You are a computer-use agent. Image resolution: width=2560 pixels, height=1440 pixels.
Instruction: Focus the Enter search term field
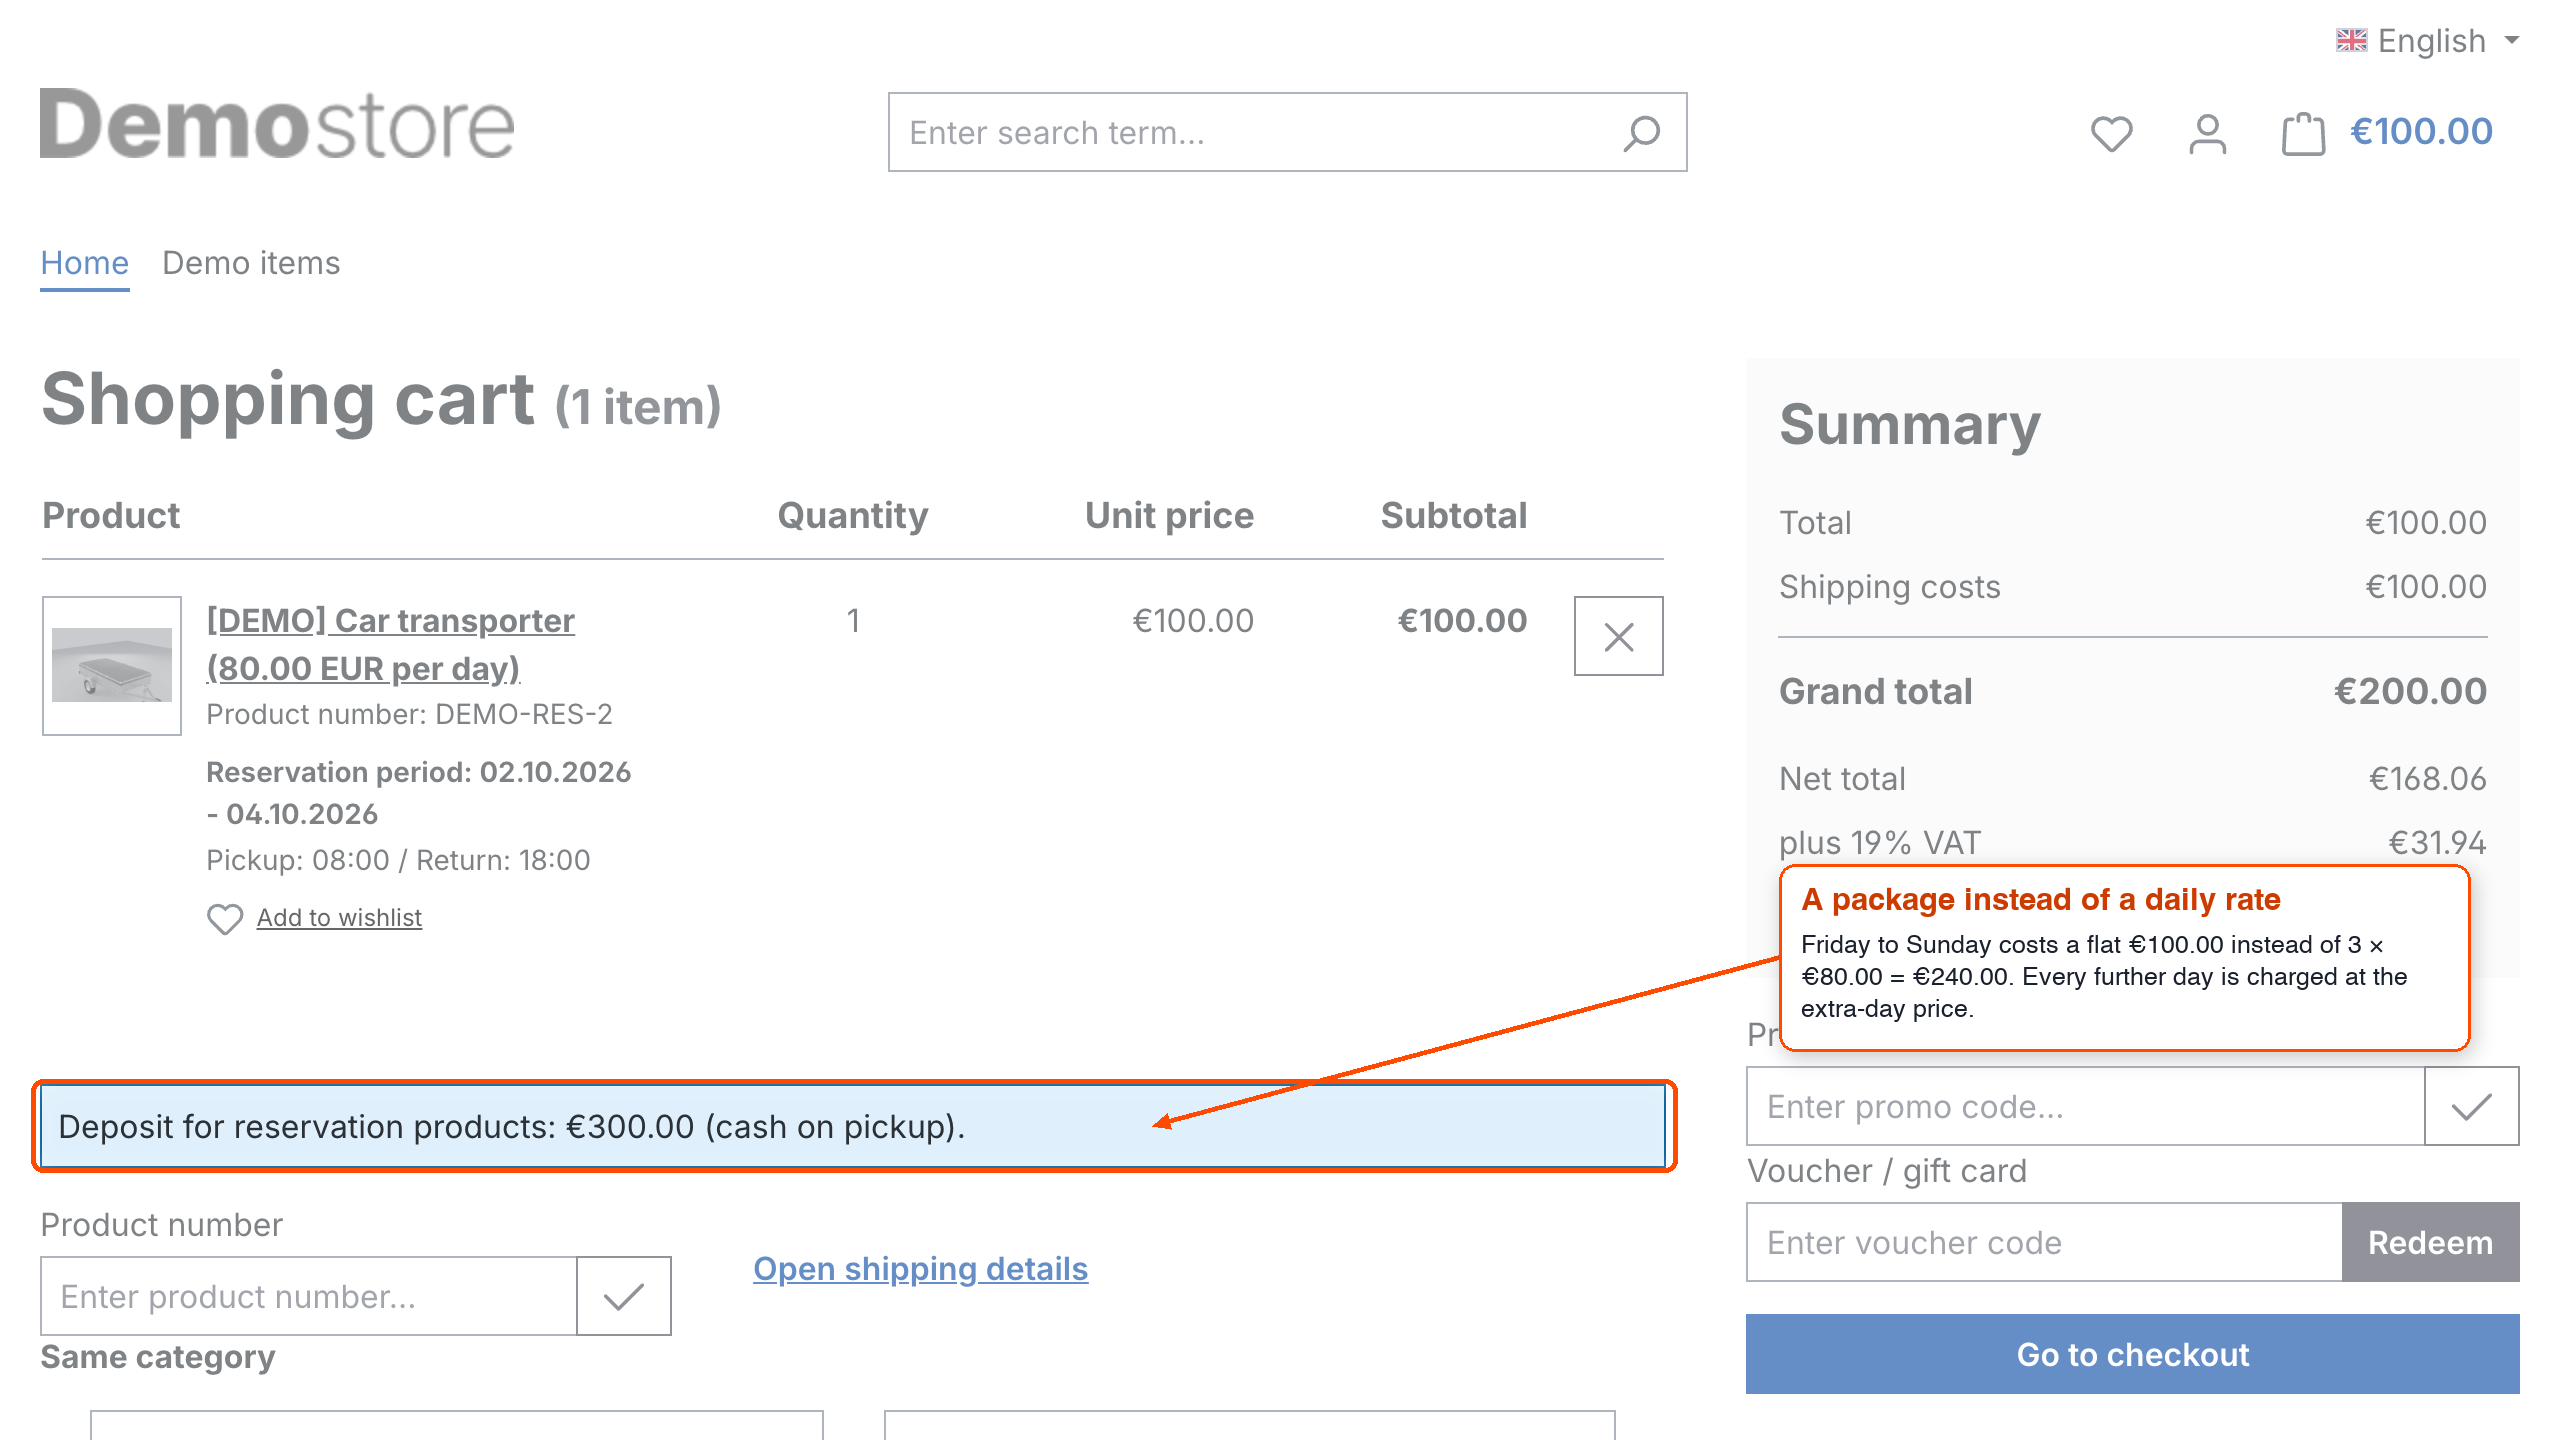point(1250,133)
